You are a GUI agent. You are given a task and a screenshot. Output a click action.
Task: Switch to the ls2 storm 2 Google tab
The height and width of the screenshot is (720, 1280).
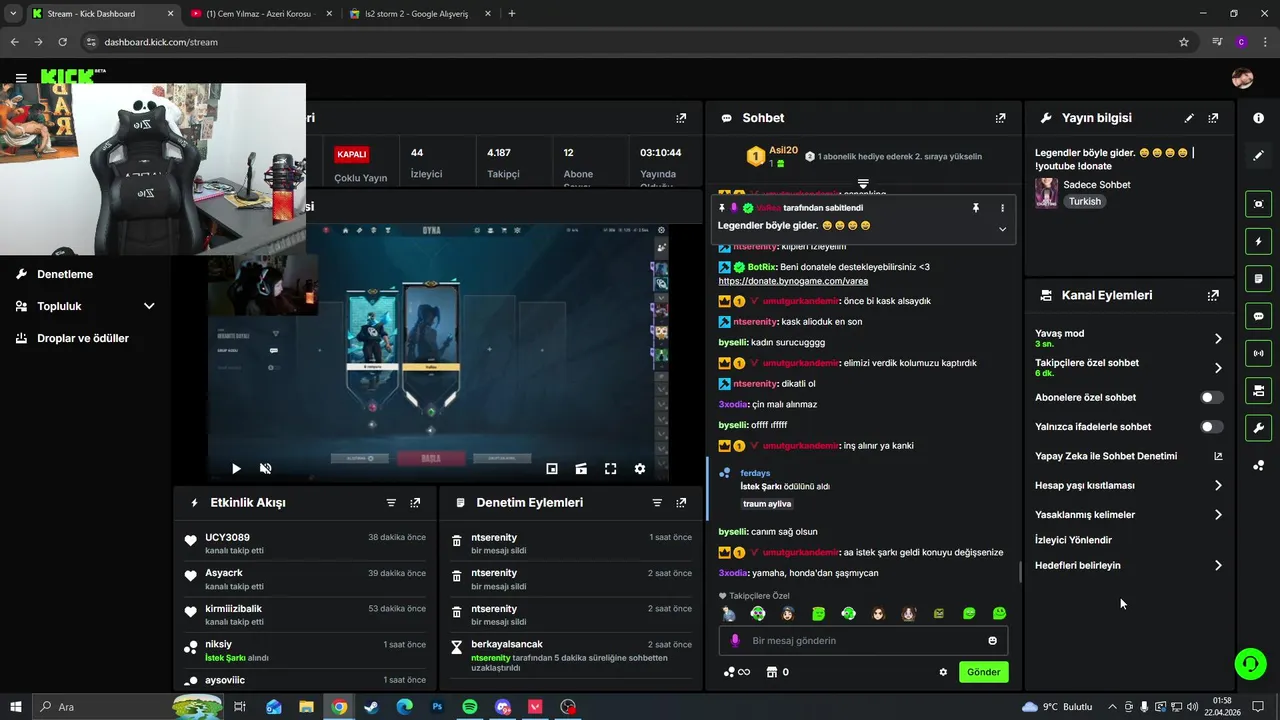[x=418, y=14]
